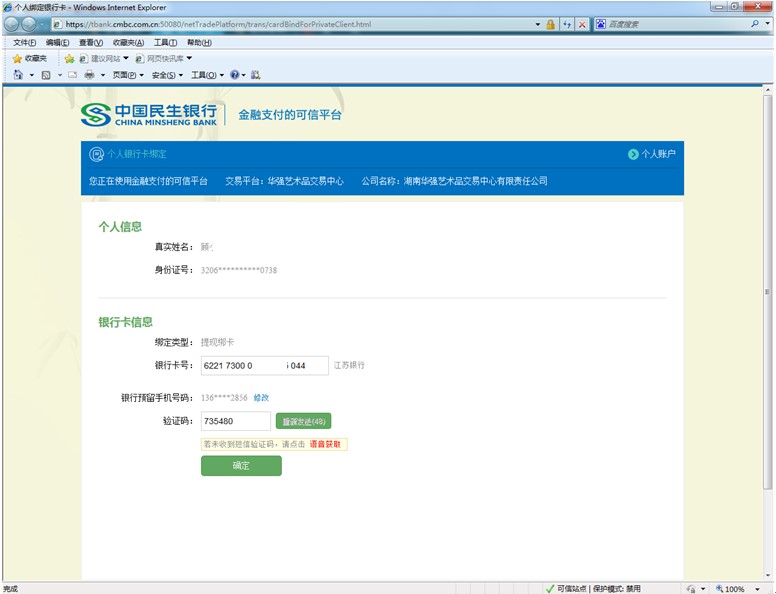Screen dimensions: 776x594
Task: Click the add to favorites star icon
Action: tap(69, 59)
